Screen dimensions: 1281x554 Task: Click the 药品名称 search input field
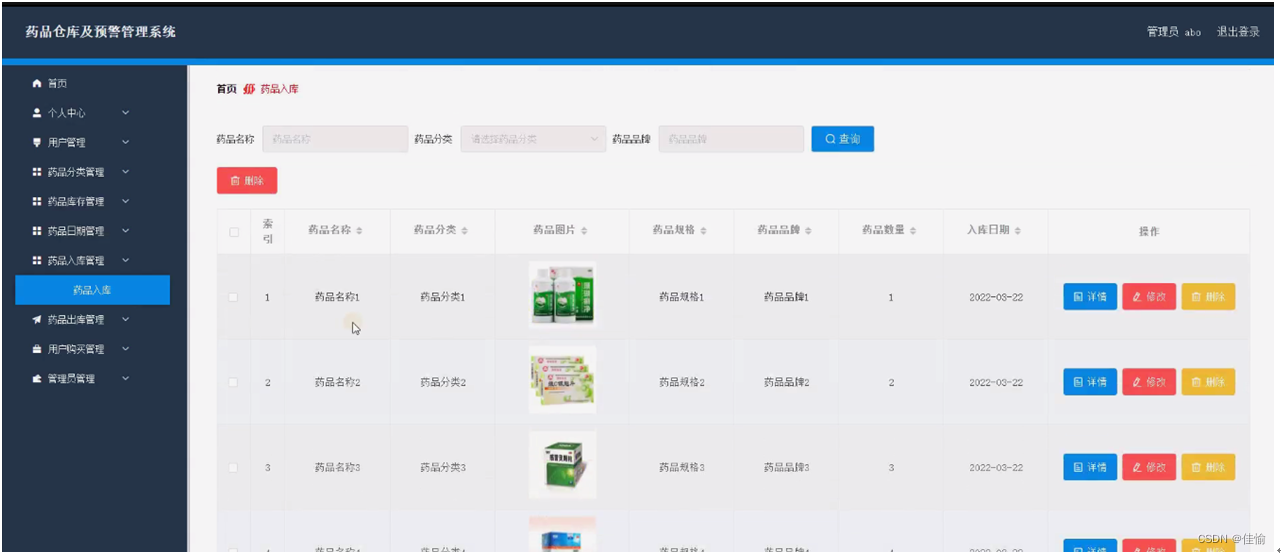tap(335, 139)
